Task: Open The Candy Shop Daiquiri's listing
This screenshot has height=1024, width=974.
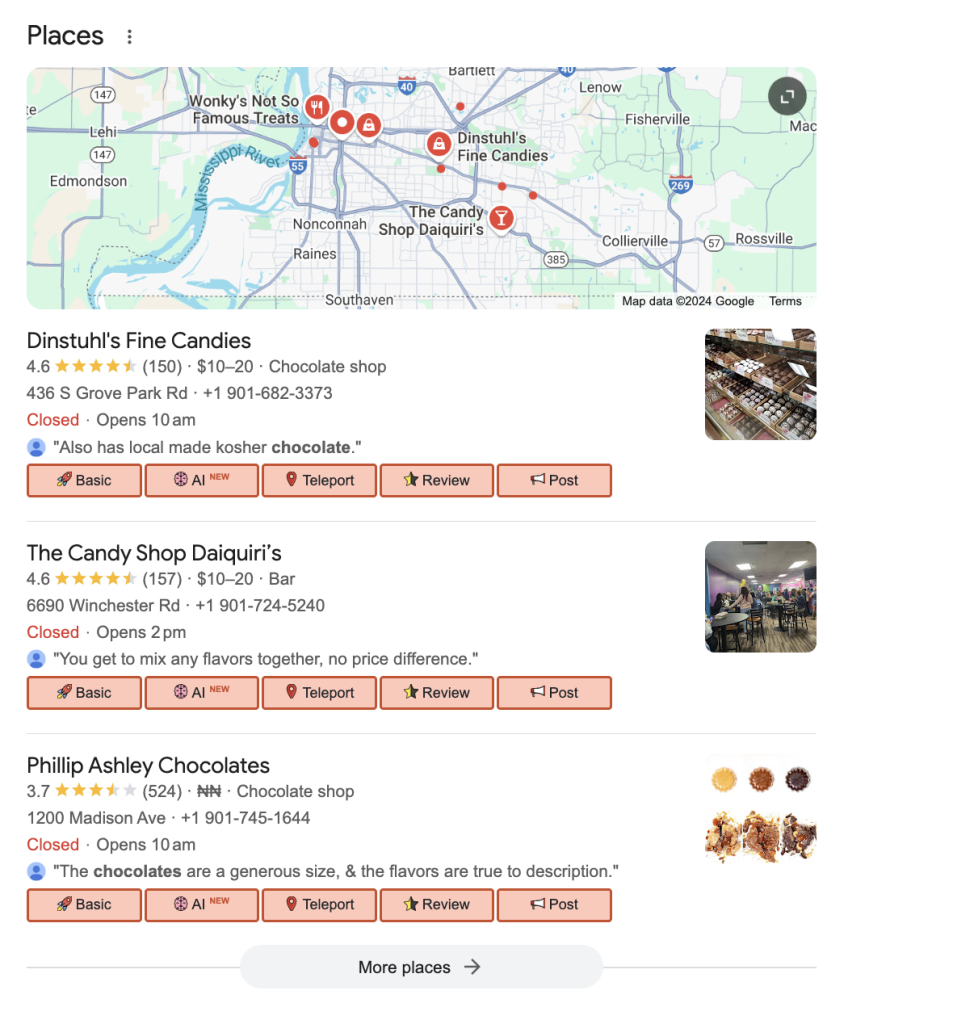Action: coord(154,553)
